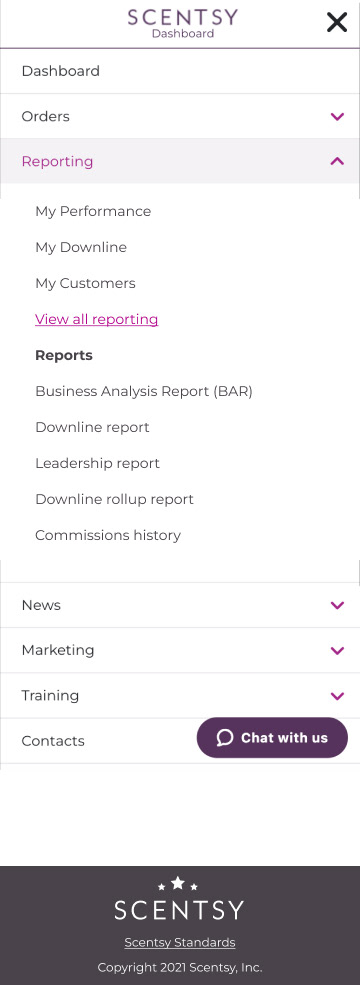Expand the News menu chevron
The height and width of the screenshot is (985, 360).
click(337, 605)
